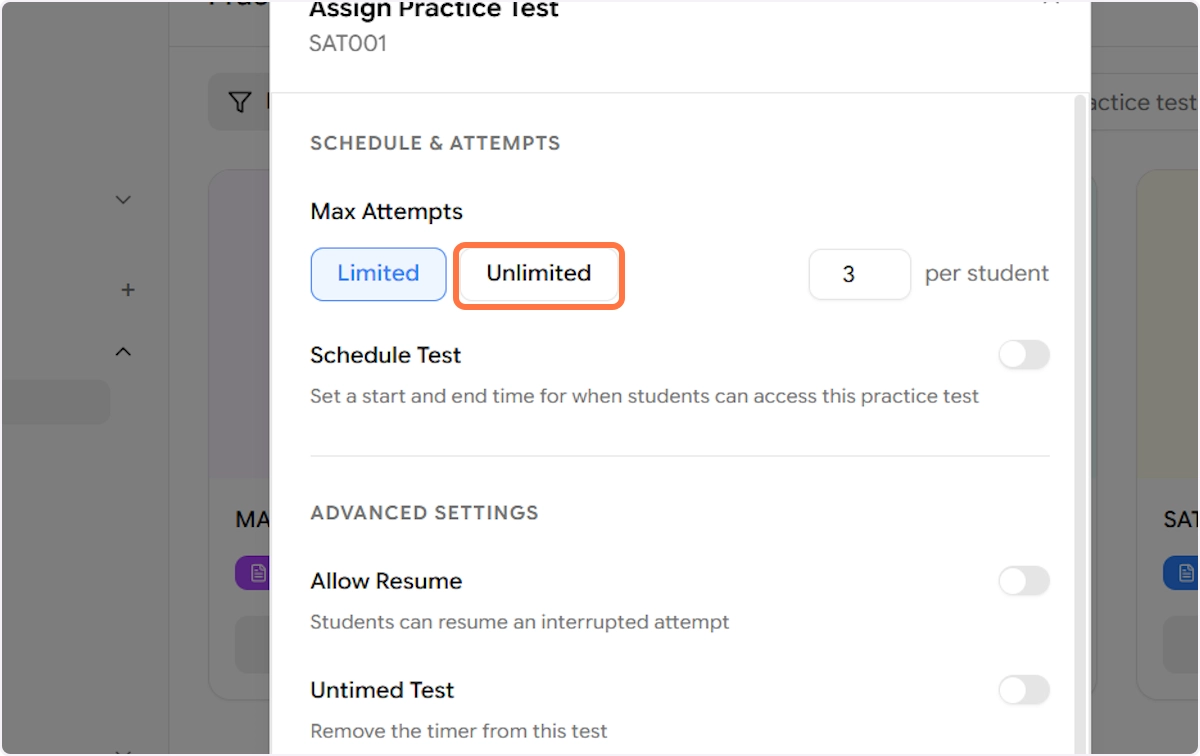Click the Assign Practice Test dialog title
1200x756 pixels.
434,11
